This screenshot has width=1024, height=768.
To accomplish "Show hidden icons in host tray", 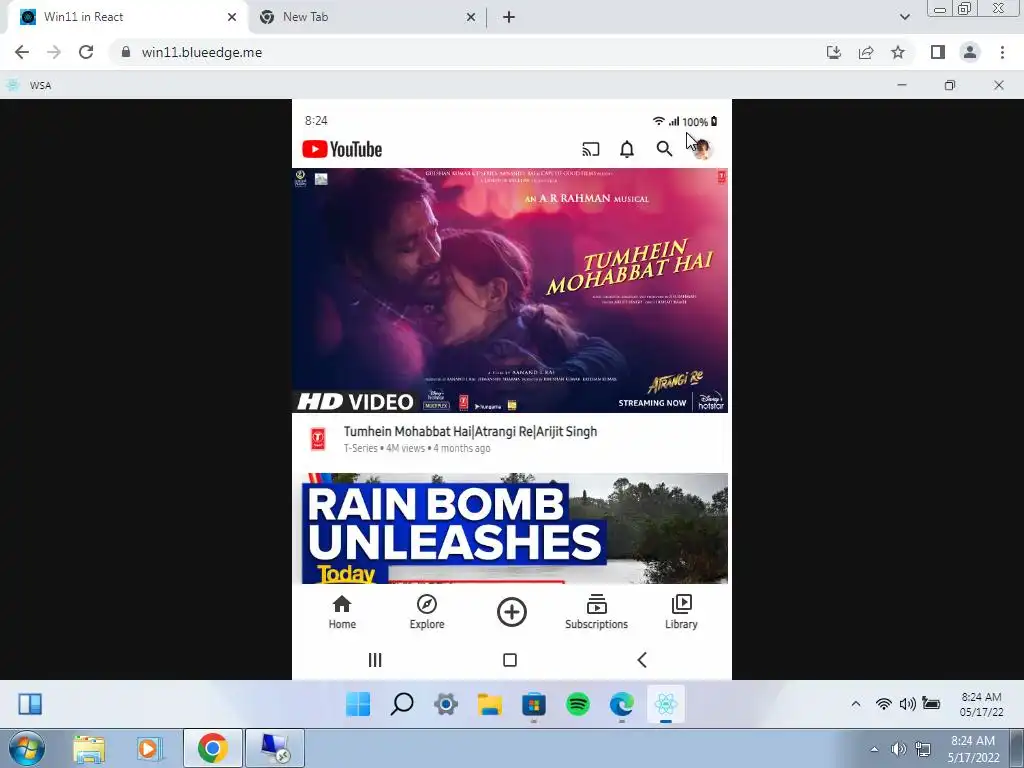I will coord(874,749).
